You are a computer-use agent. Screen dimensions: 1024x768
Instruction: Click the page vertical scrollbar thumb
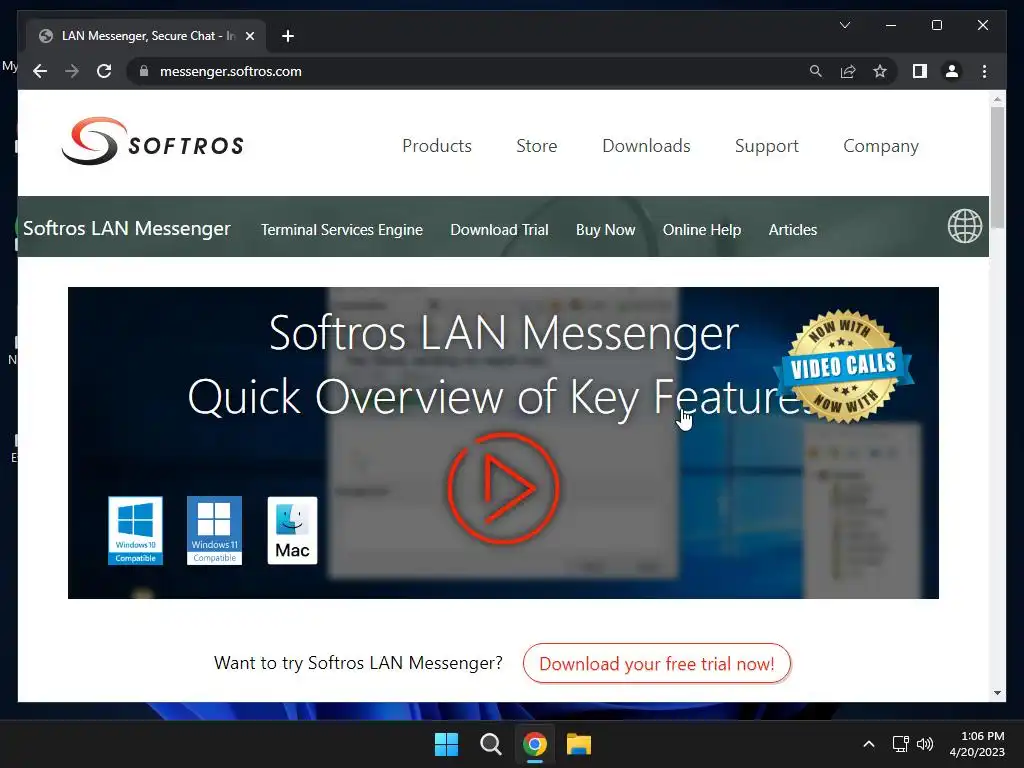tap(997, 167)
